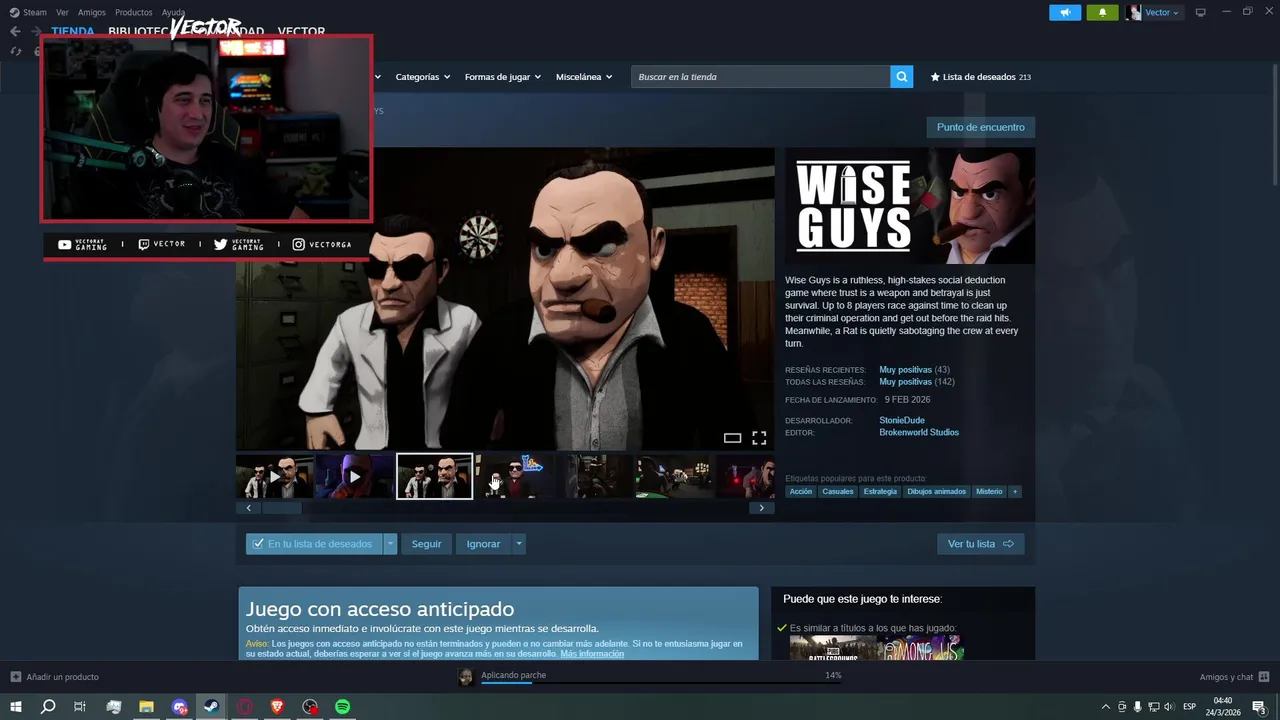This screenshot has width=1280, height=720.
Task: Click the Wise Guys header logo image
Action: (910, 206)
